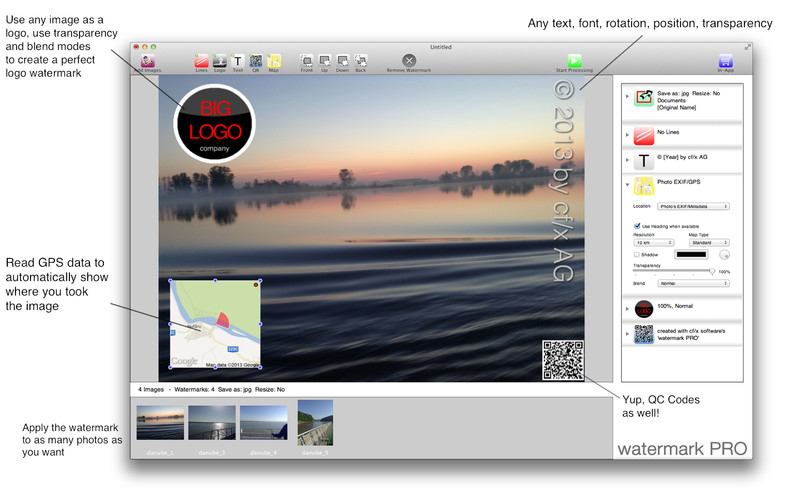
Task: Open the Blend mode dropdown
Action: 693,283
